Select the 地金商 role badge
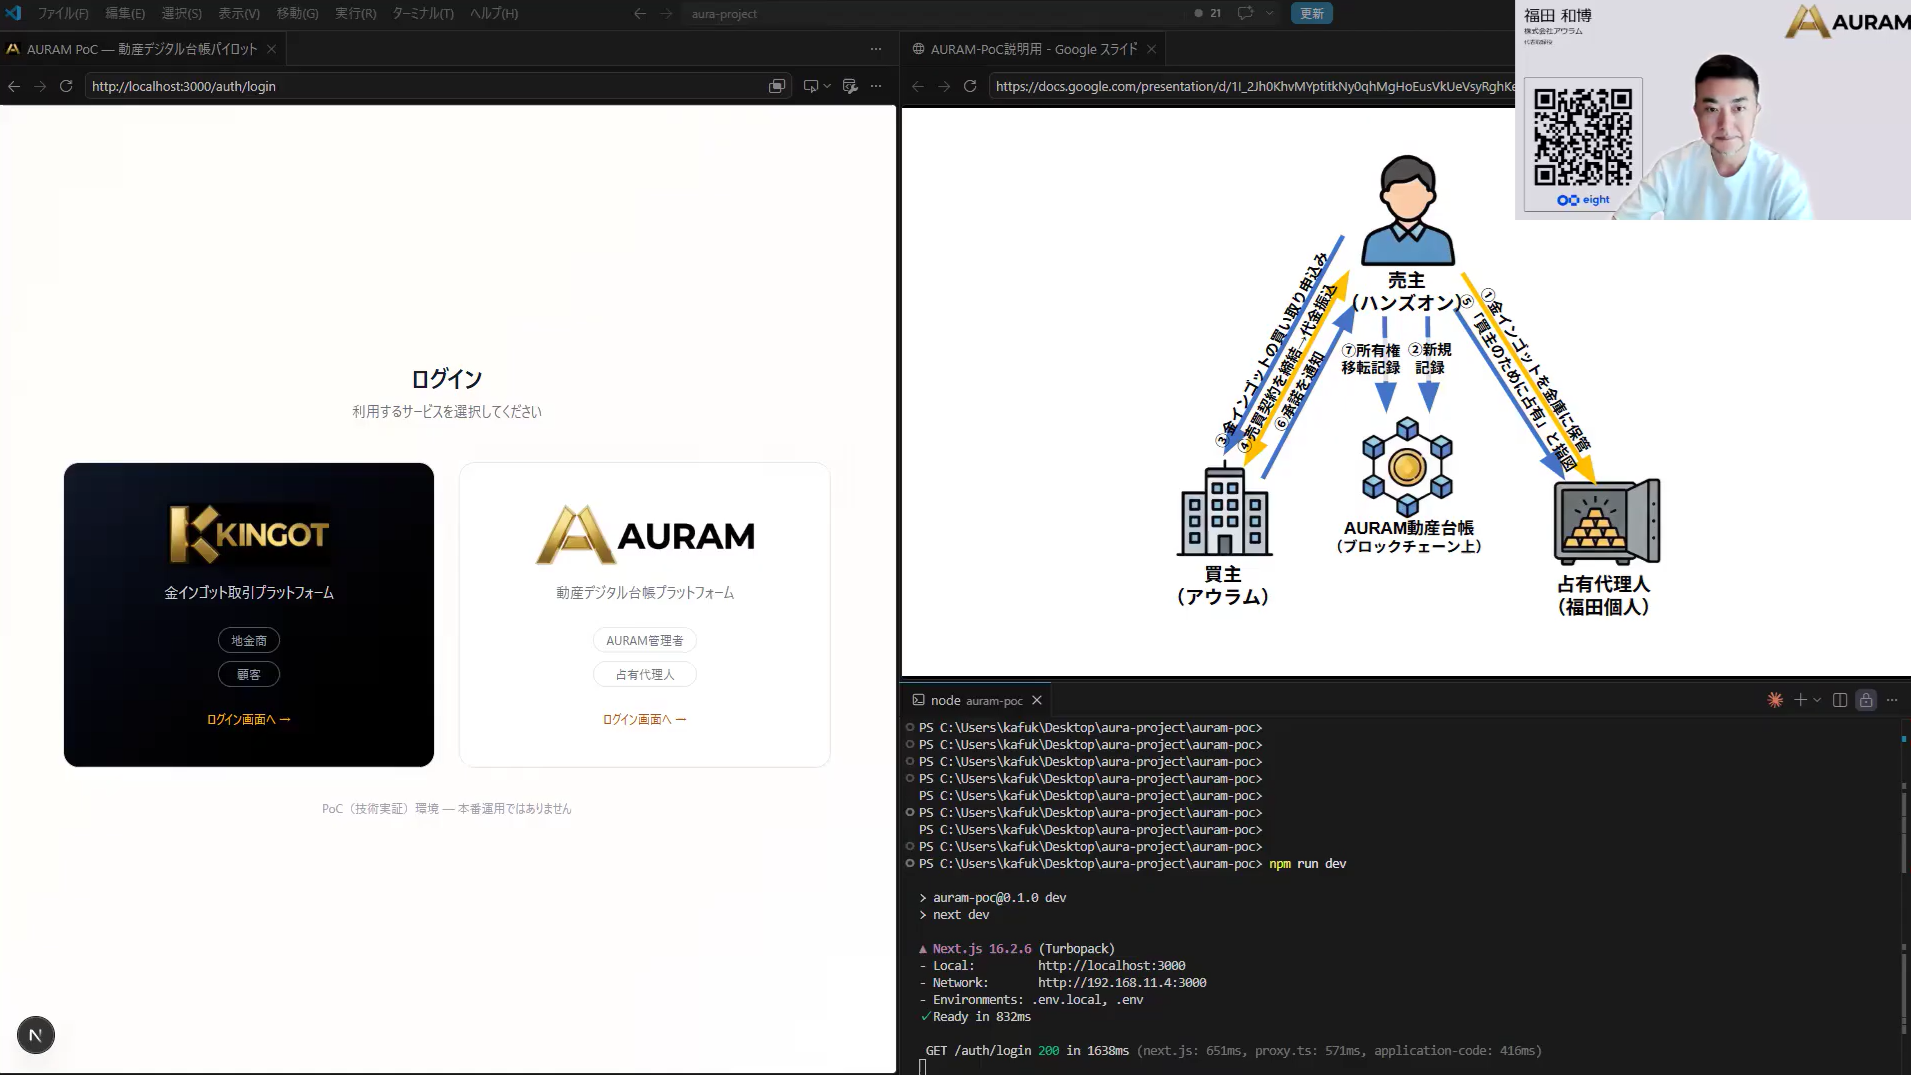The image size is (1911, 1075). [249, 640]
